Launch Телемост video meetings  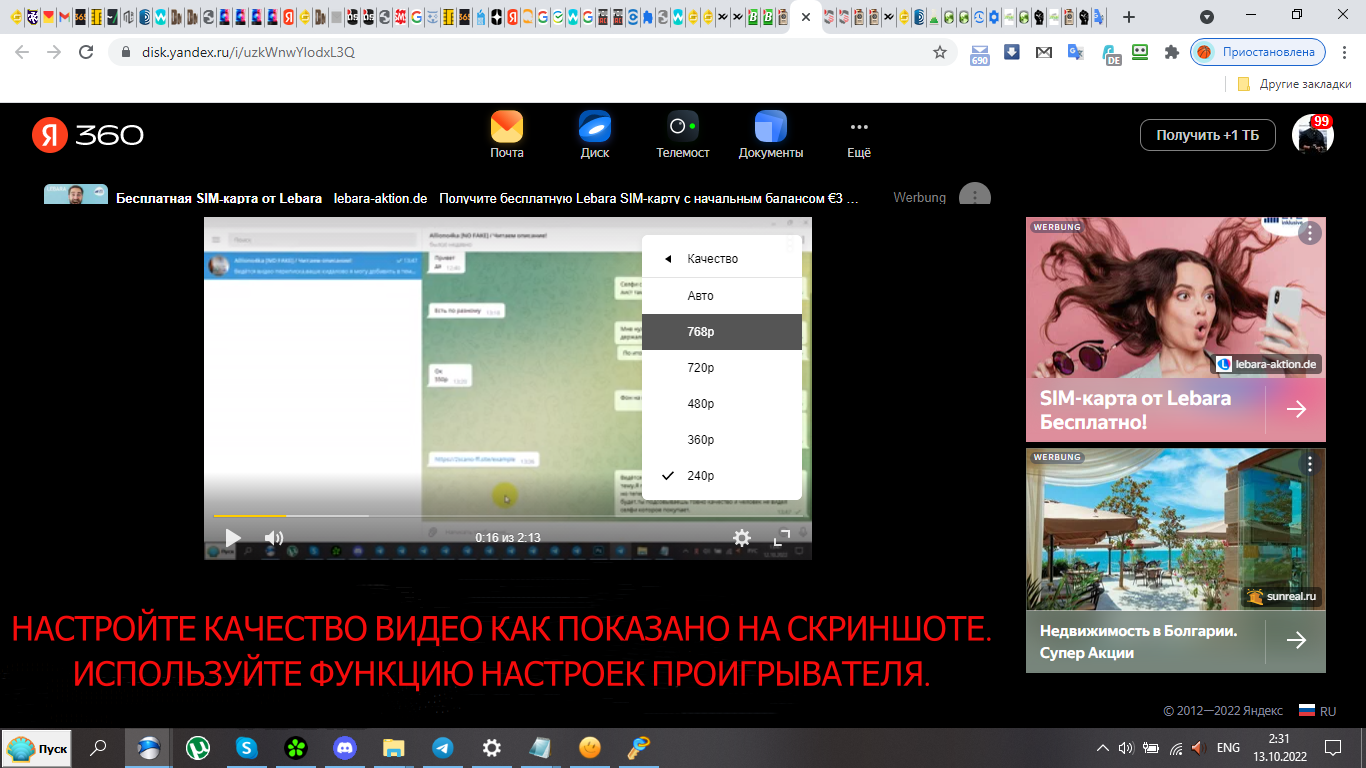point(683,135)
